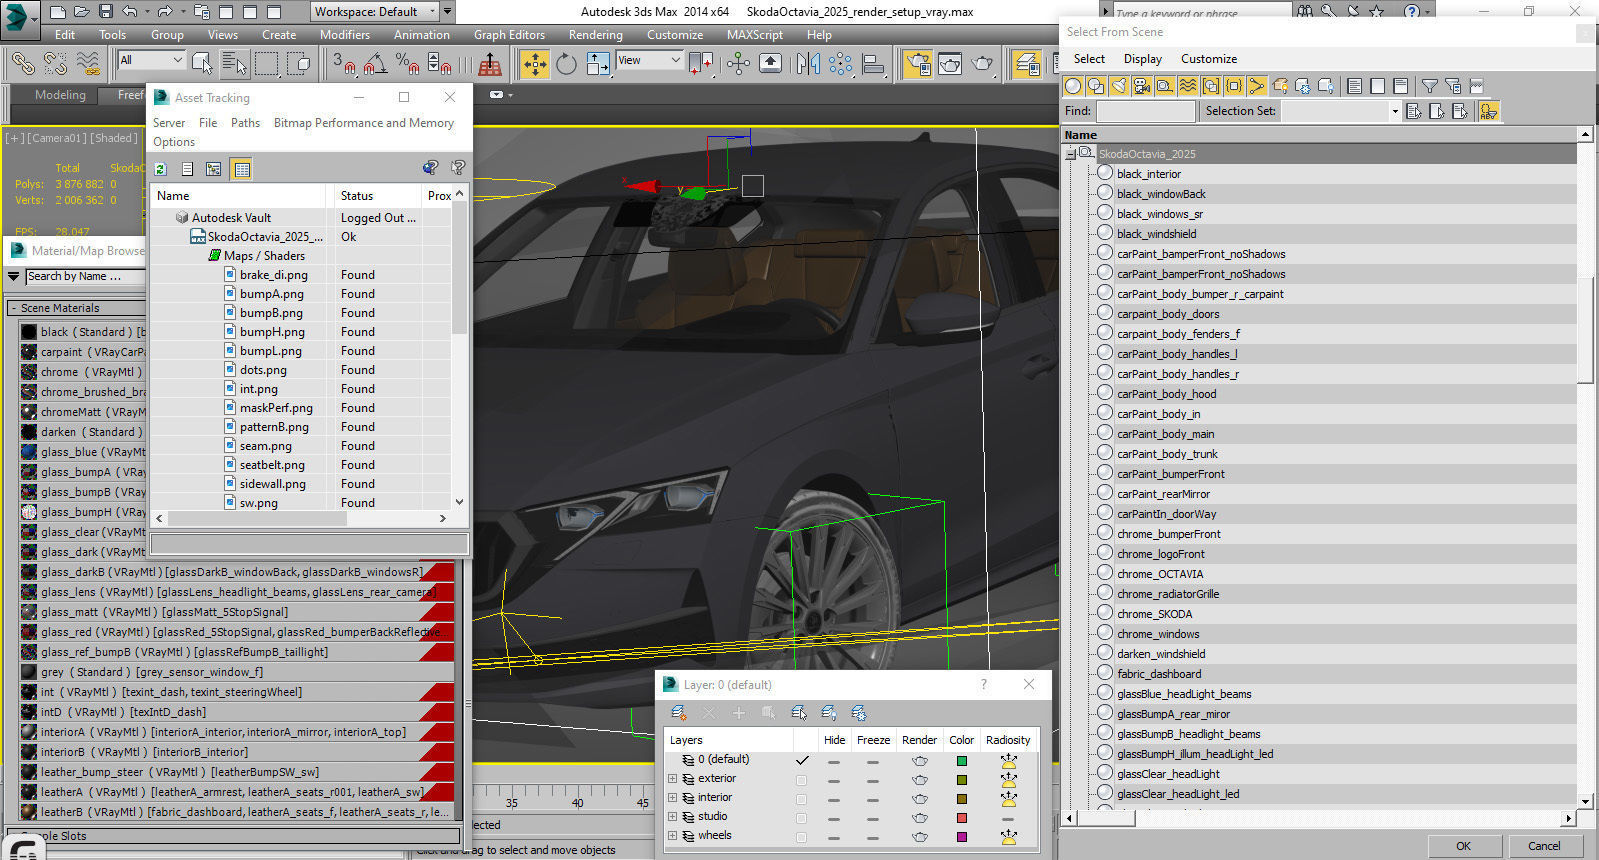This screenshot has width=1599, height=860.
Task: Open the Modifiers menu
Action: (x=345, y=34)
